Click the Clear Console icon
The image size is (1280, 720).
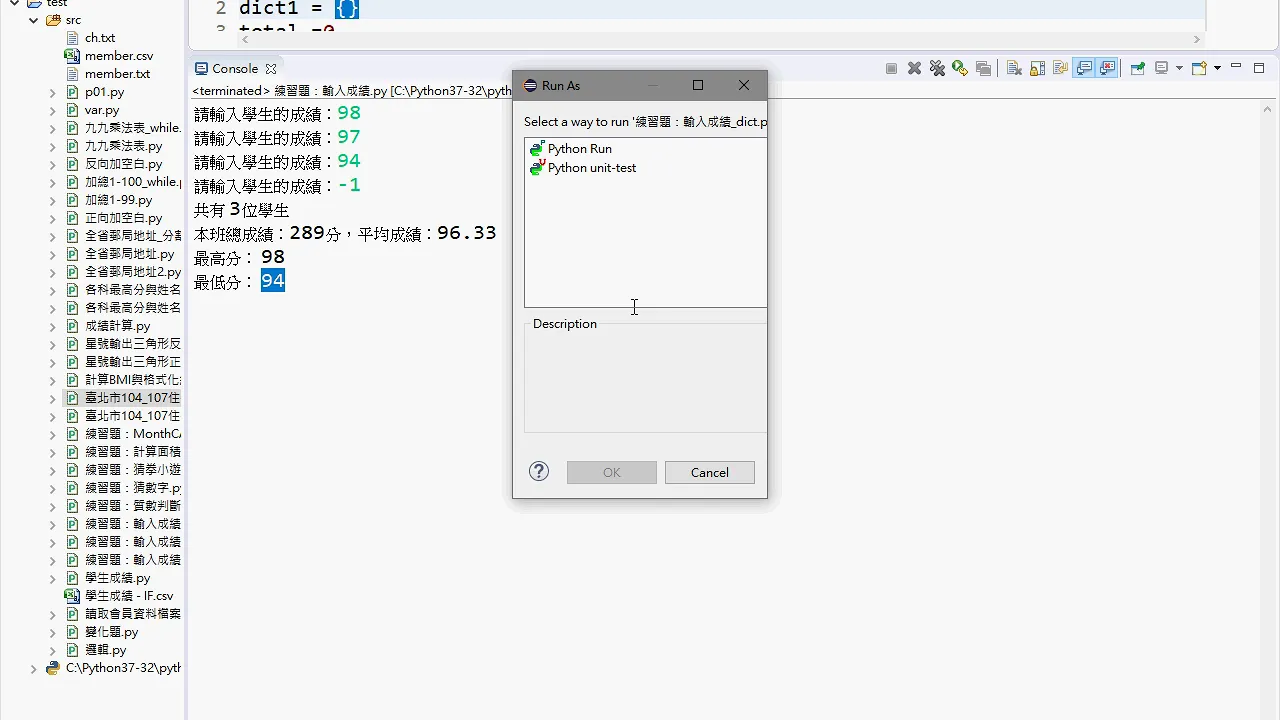click(x=1014, y=69)
